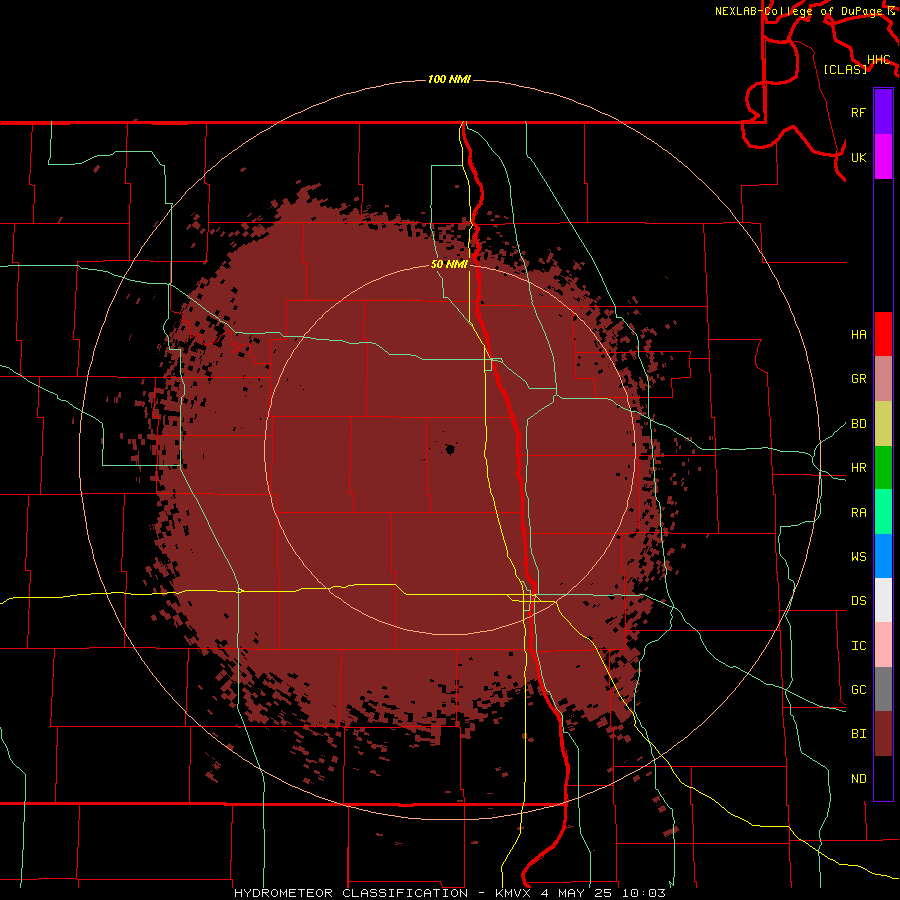Click the BI legend label
This screenshot has width=900, height=900.
pos(859,734)
